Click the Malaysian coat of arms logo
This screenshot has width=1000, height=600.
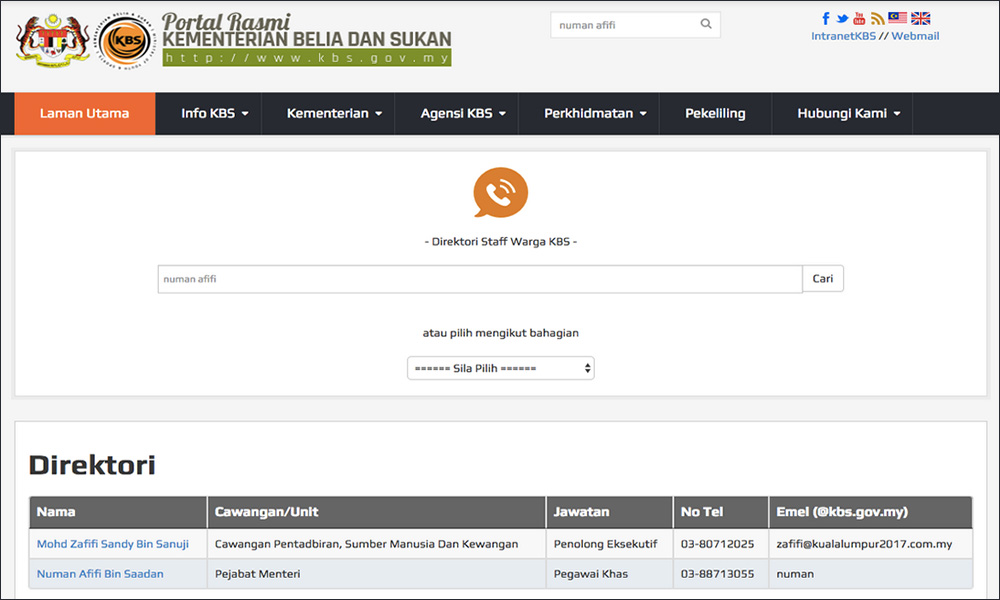(53, 40)
